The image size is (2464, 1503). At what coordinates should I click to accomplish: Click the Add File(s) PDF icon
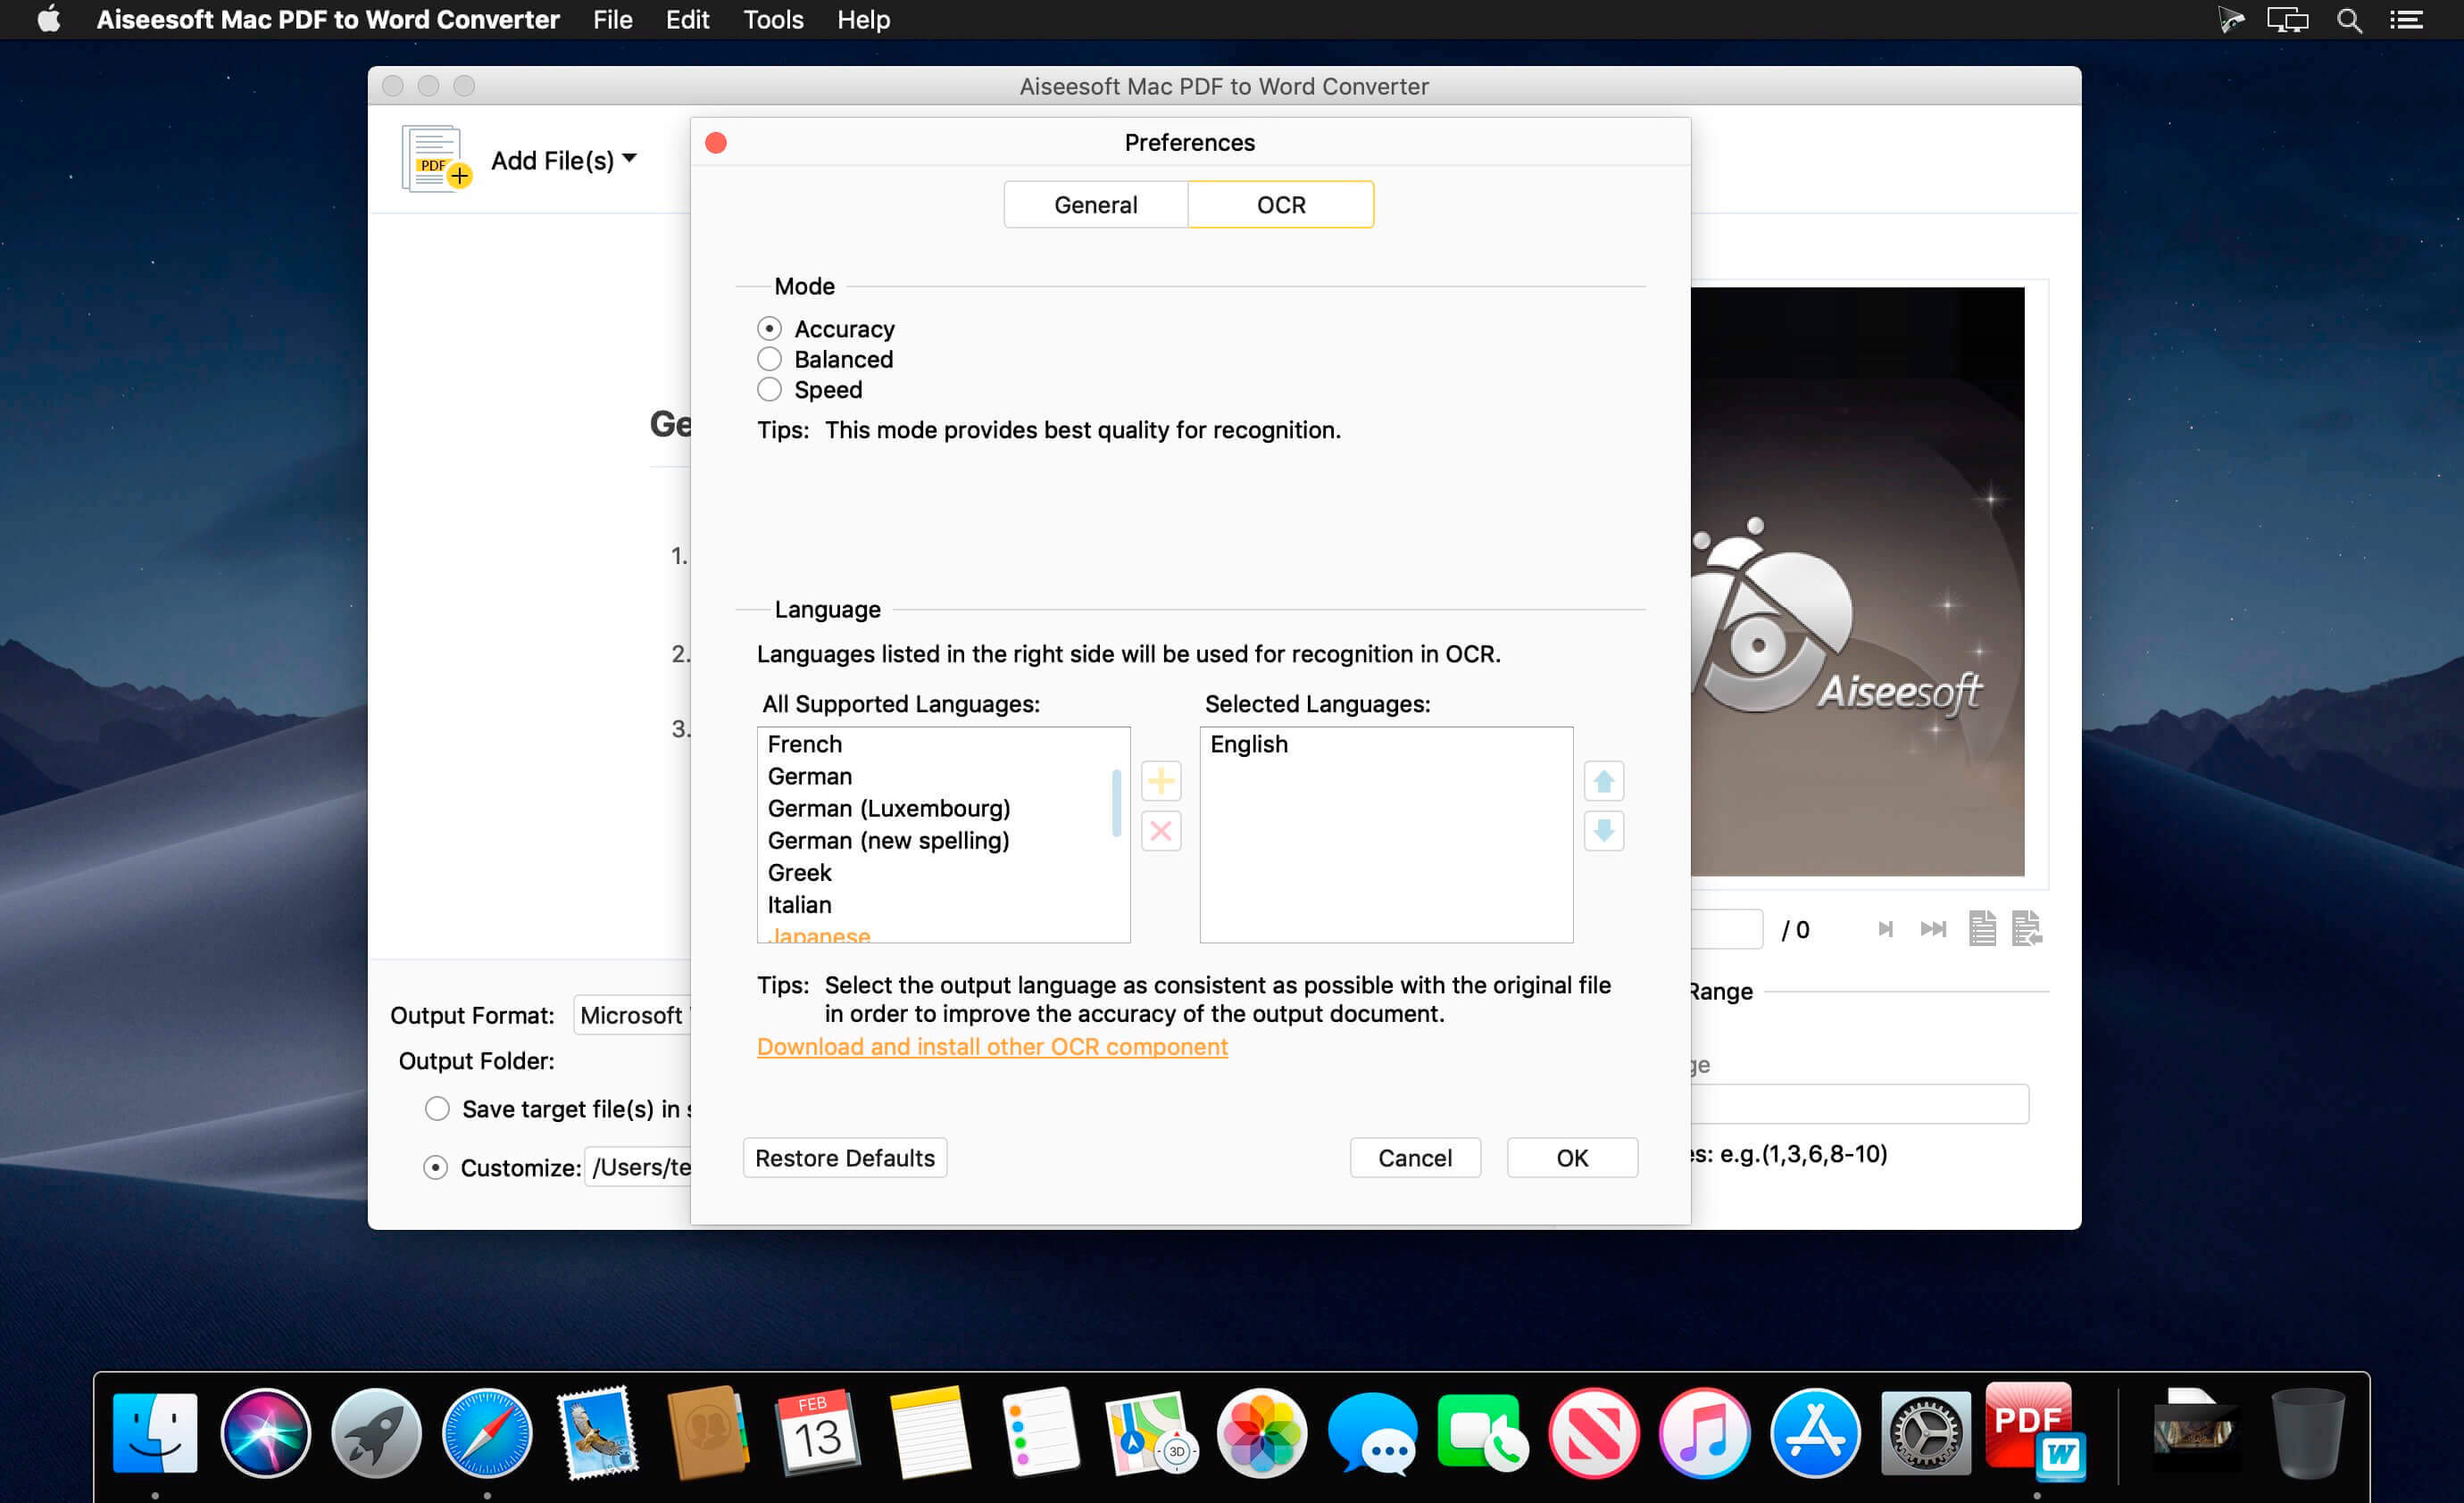435,159
